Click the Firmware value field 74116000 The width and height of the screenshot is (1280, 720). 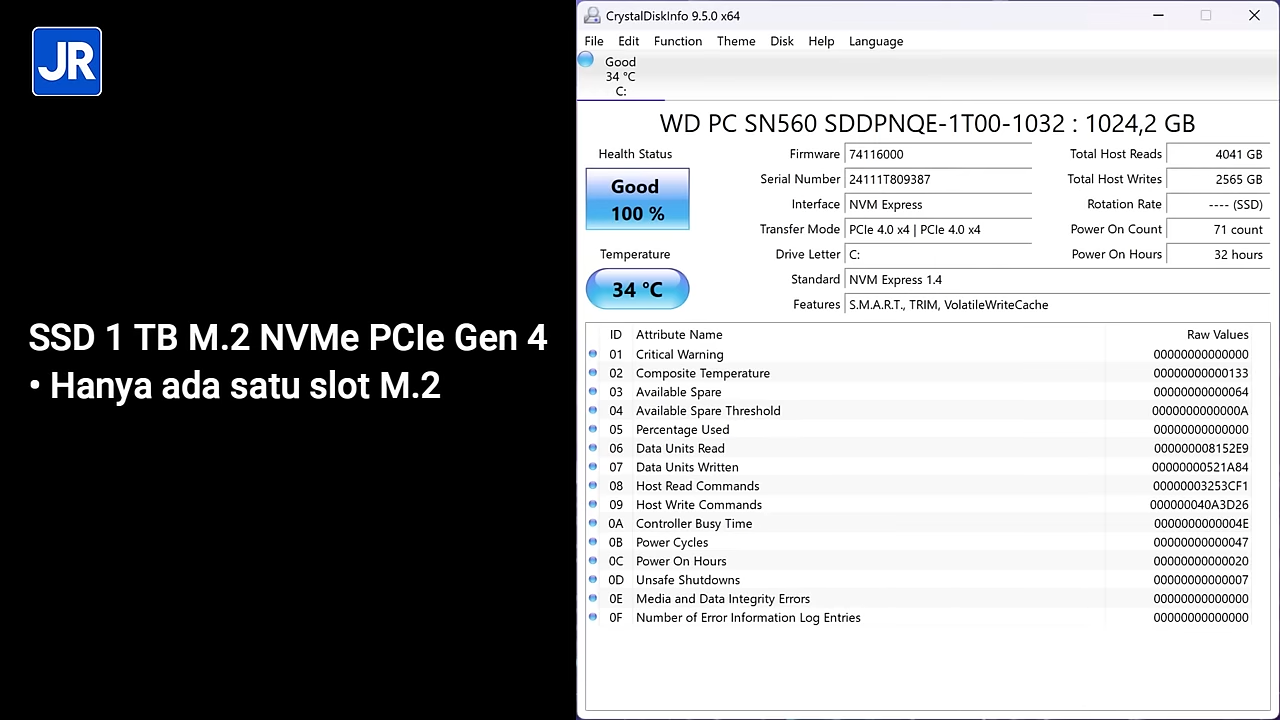[x=938, y=155]
